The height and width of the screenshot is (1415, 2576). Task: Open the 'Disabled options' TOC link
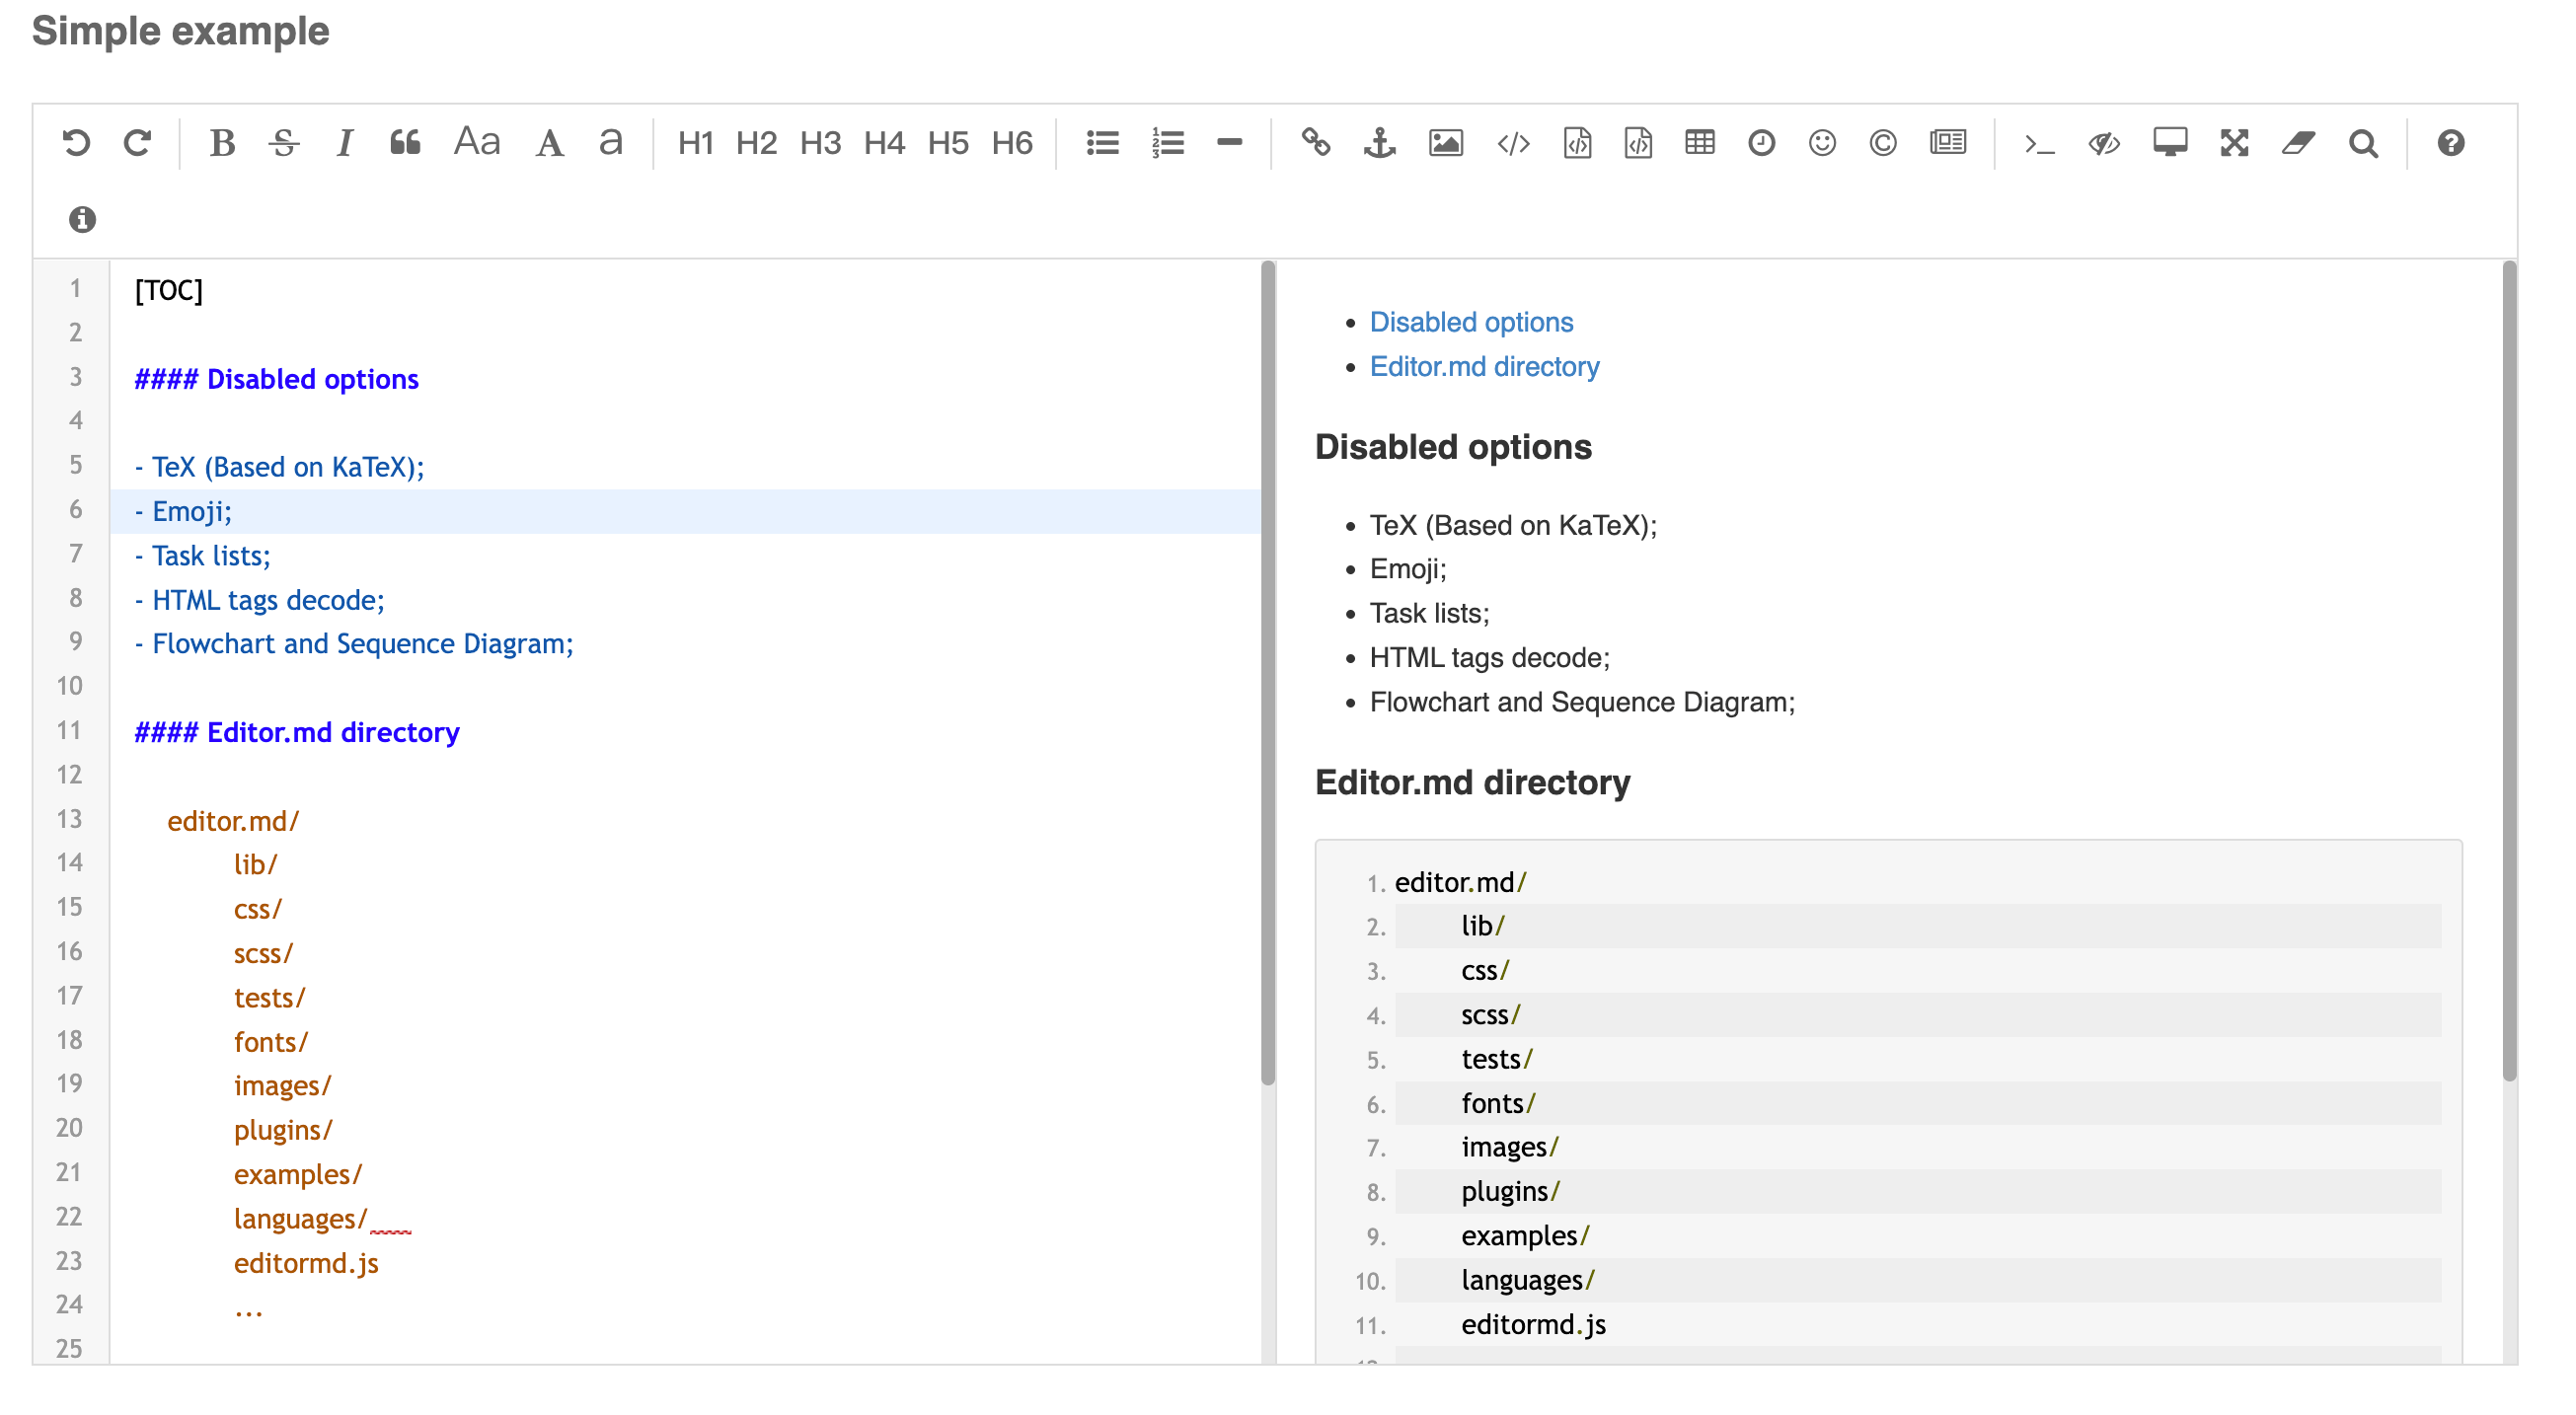(1471, 322)
